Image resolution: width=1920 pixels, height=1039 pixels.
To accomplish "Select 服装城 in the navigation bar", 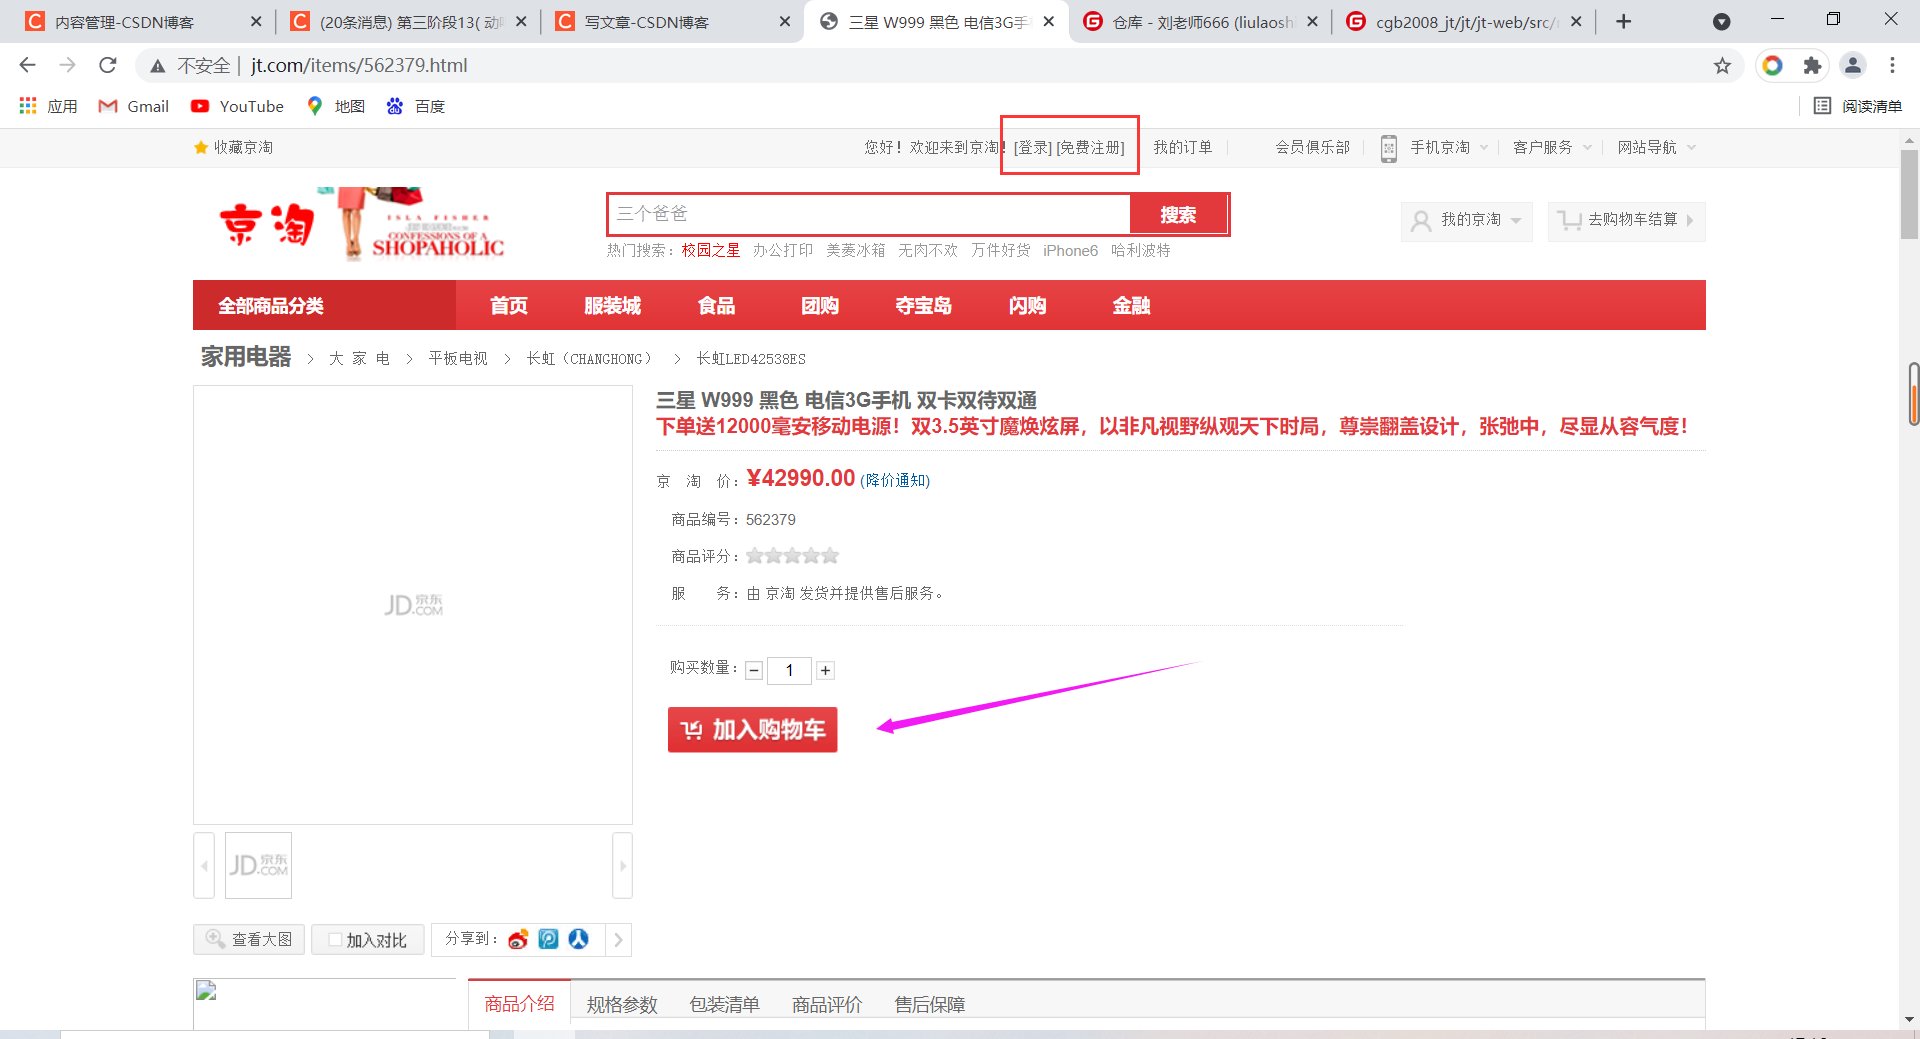I will [x=613, y=305].
